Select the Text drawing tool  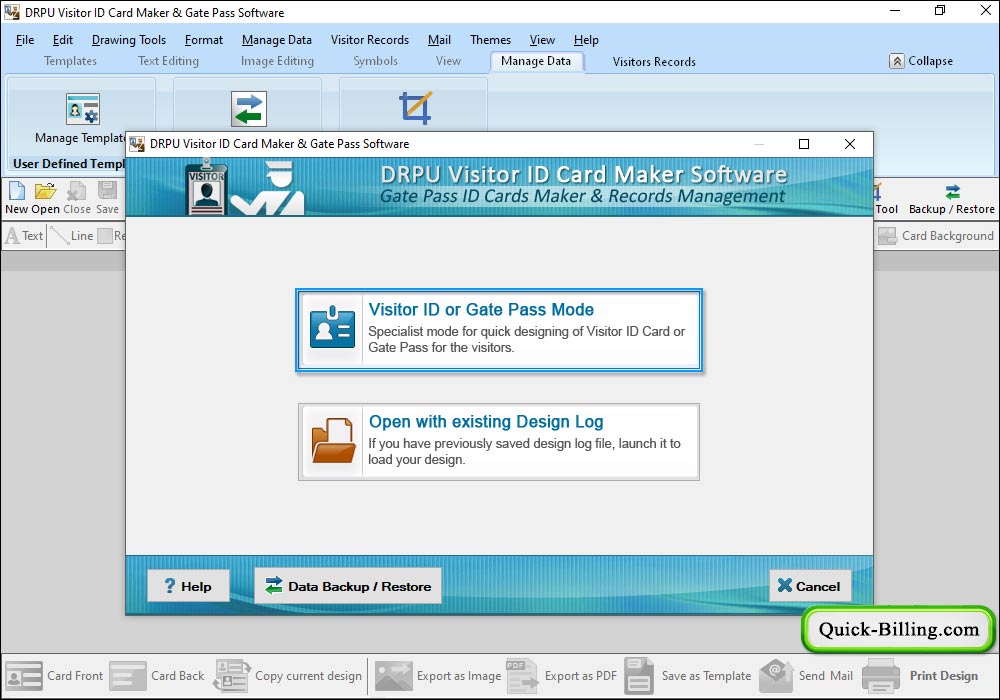click(x=24, y=236)
